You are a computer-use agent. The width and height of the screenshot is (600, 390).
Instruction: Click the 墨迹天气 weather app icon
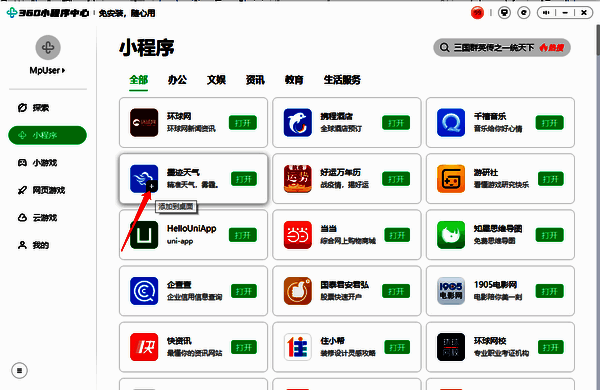144,179
